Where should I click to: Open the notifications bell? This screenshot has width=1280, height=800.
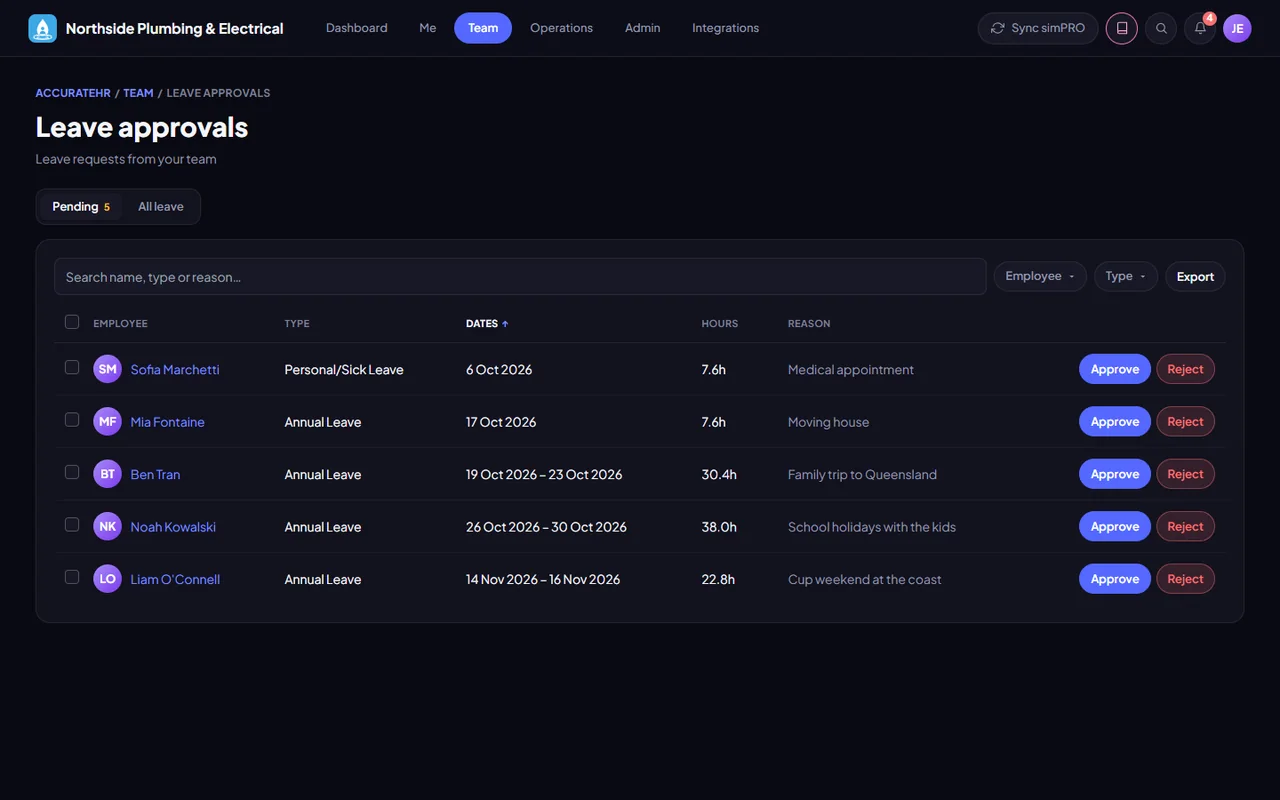point(1200,28)
